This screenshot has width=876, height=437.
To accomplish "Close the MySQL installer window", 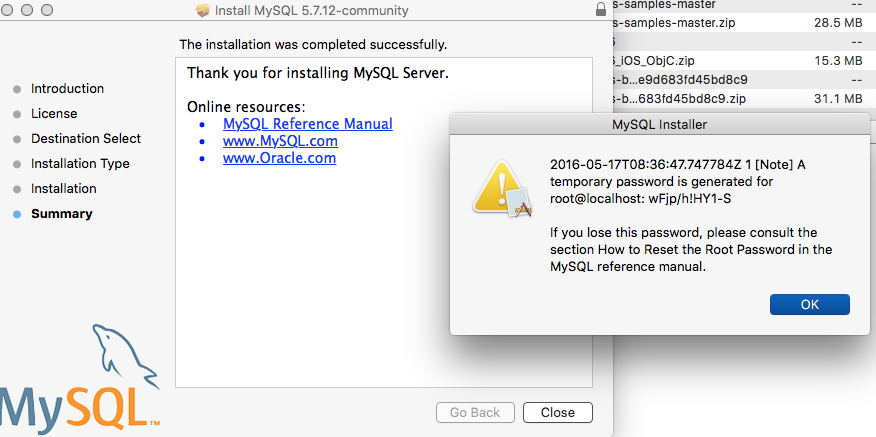I will click(x=558, y=412).
